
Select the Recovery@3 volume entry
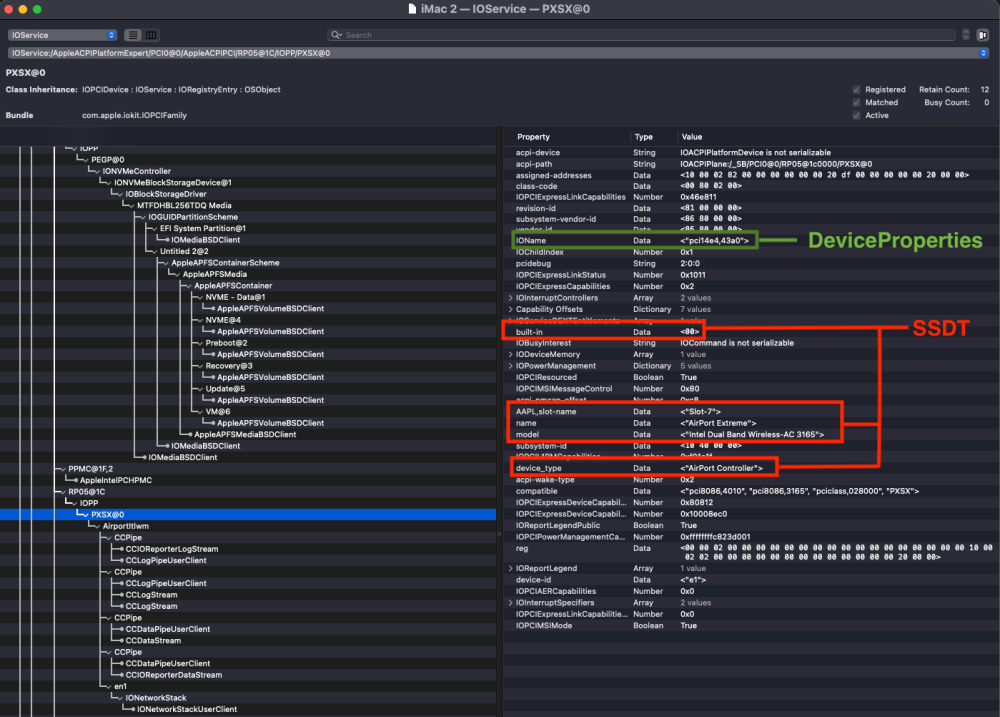pyautogui.click(x=229, y=366)
